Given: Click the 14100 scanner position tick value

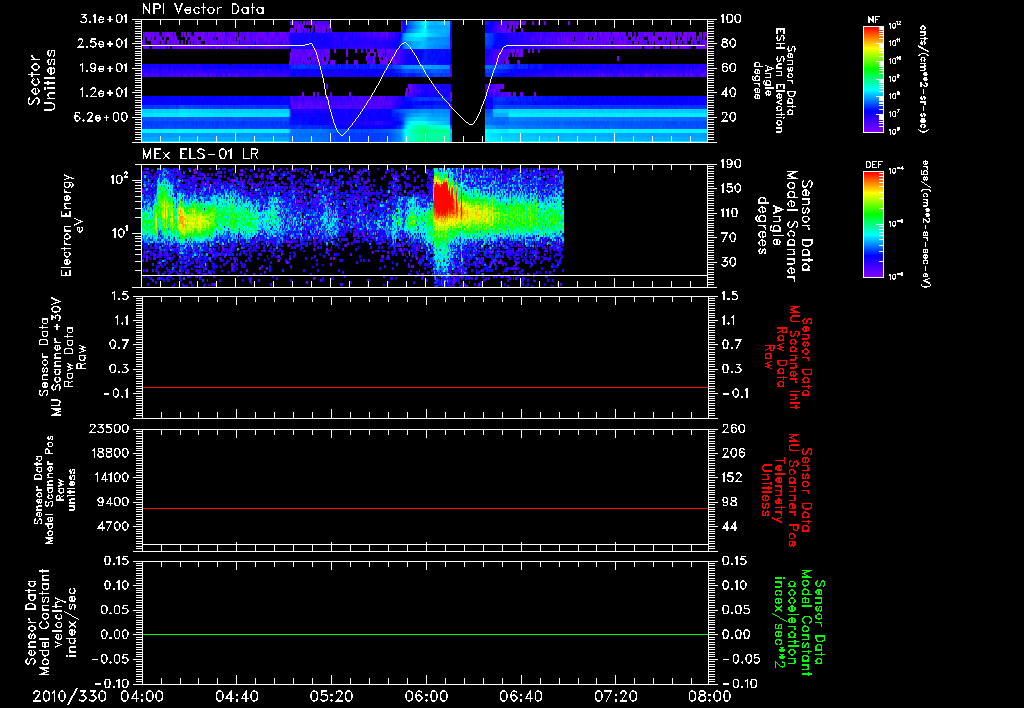Looking at the screenshot, I should click(109, 477).
